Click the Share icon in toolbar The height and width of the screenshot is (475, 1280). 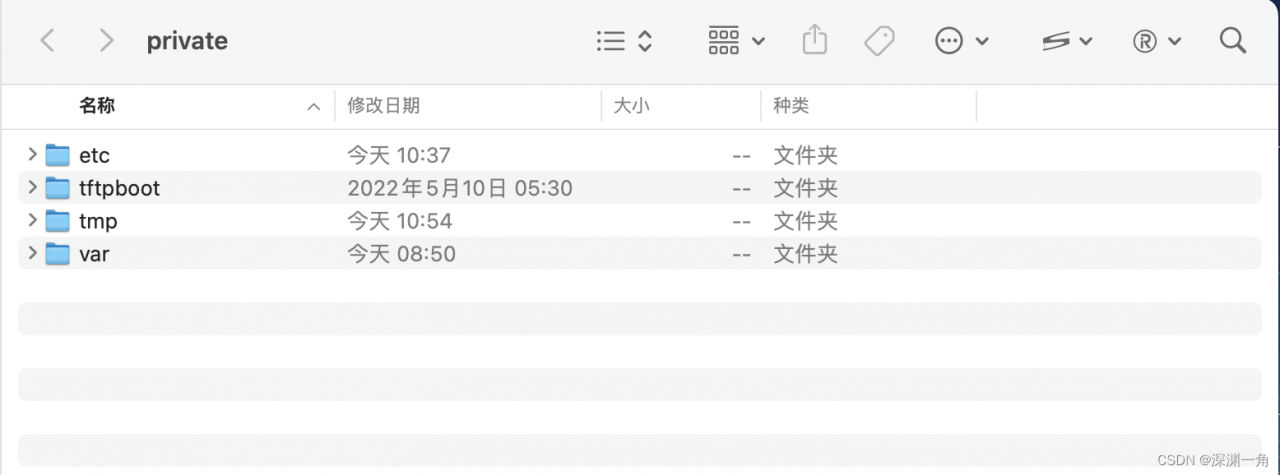coord(815,40)
